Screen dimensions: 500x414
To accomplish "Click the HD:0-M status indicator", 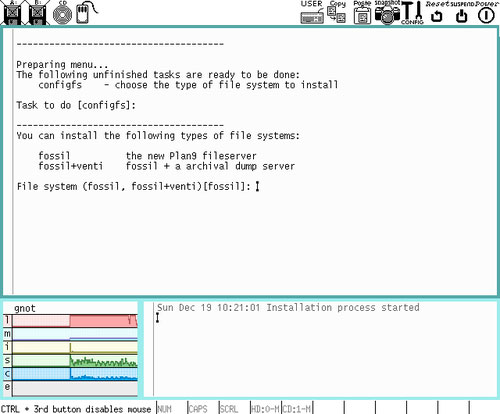I will click(266, 409).
